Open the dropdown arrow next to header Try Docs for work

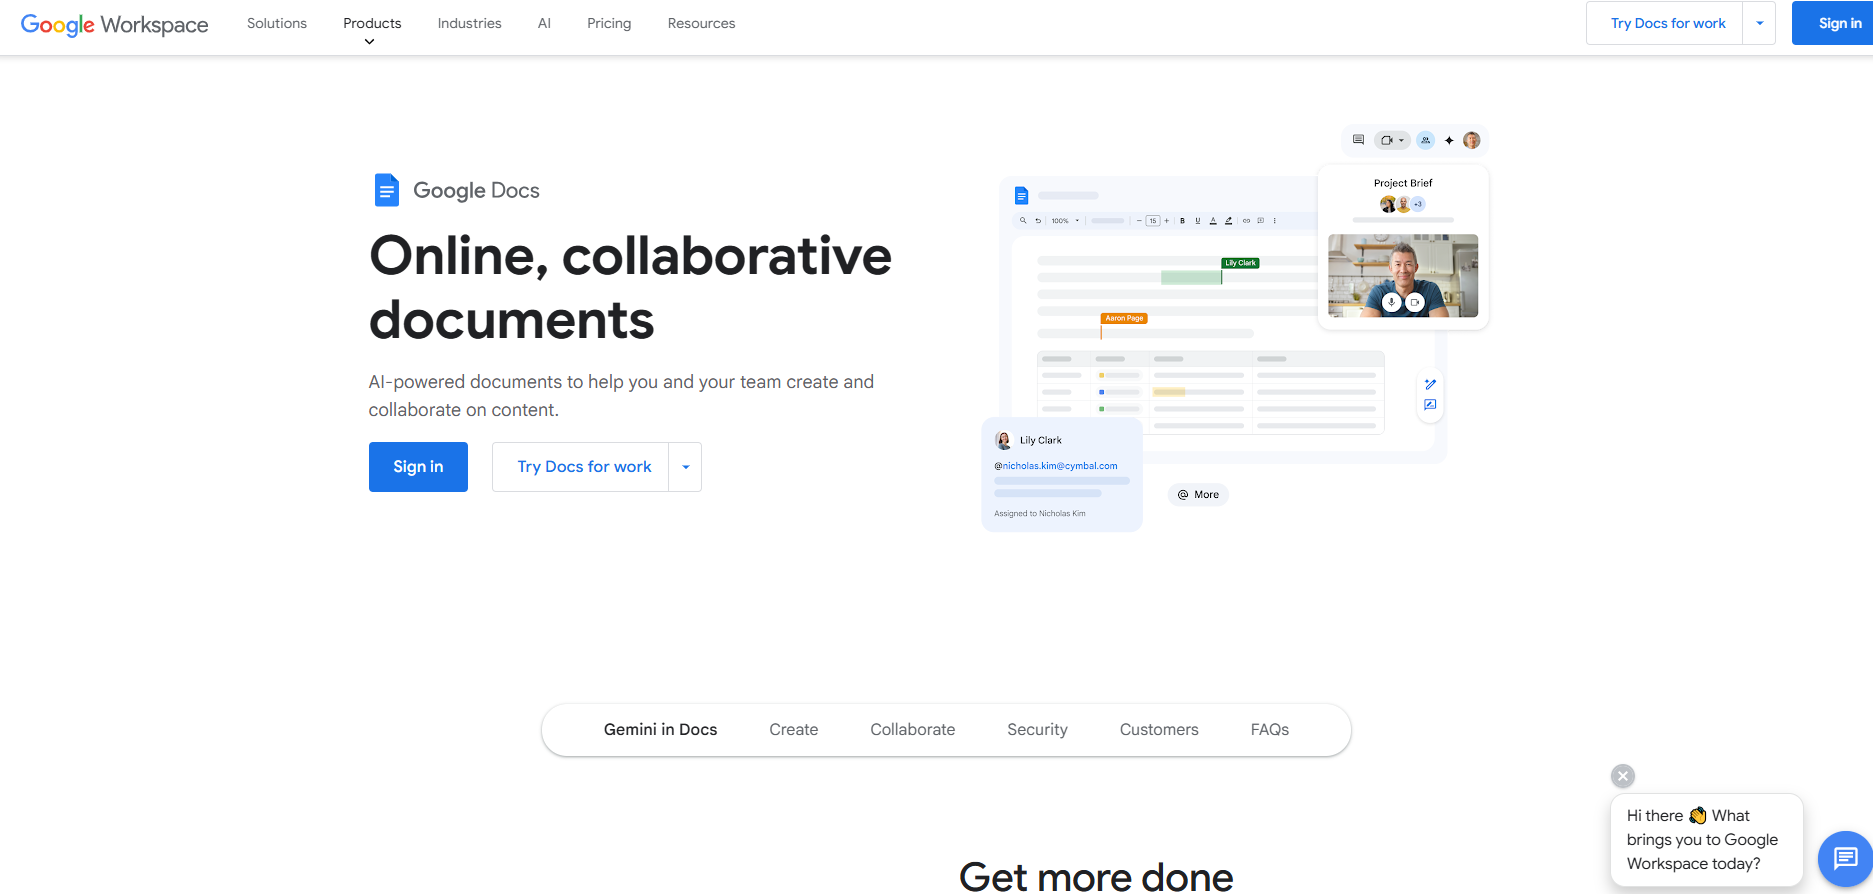[1759, 23]
